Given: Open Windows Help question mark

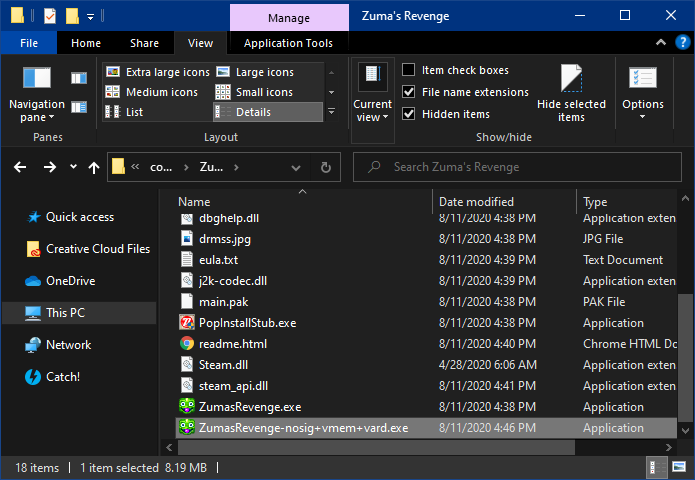Looking at the screenshot, I should click(683, 43).
